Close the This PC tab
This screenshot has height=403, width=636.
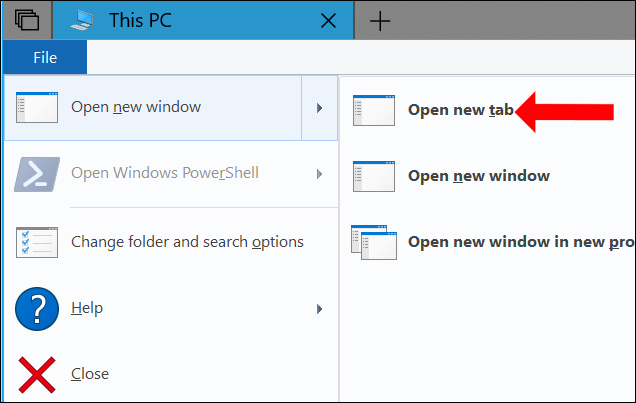[328, 20]
